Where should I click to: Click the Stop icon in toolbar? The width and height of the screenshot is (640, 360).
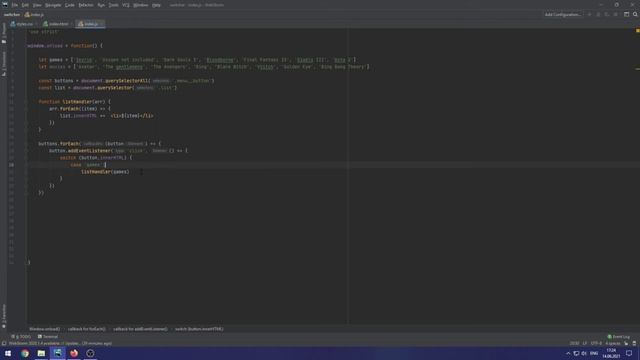616,15
